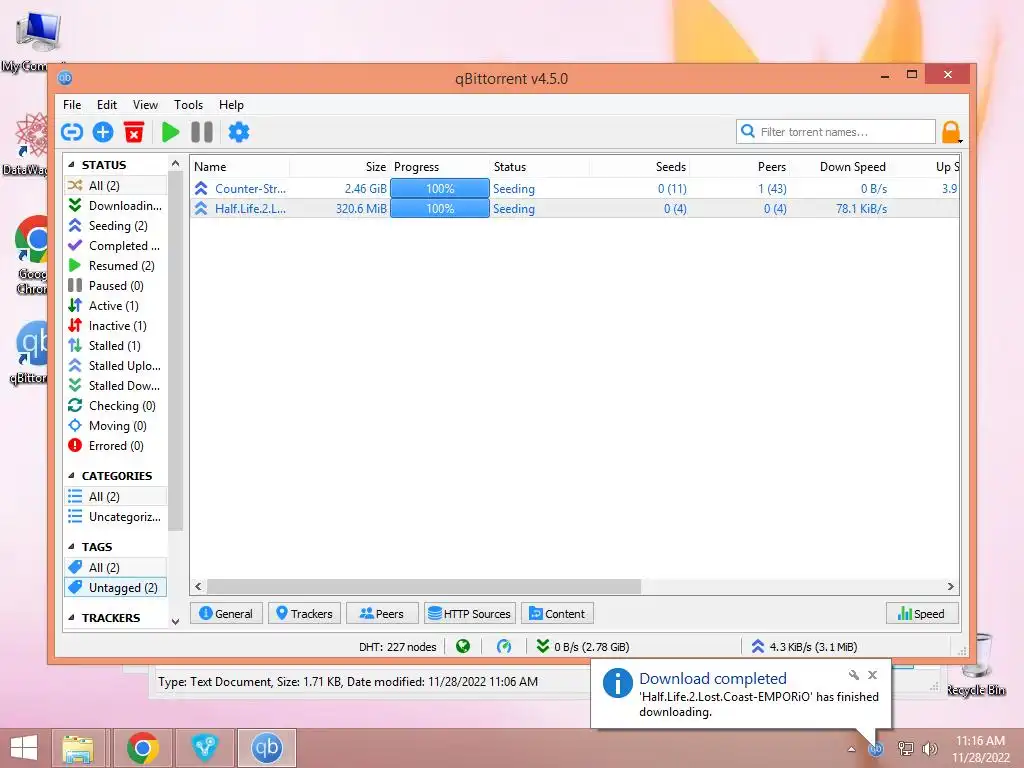The height and width of the screenshot is (768, 1024).
Task: Switch to the General tab
Action: pyautogui.click(x=226, y=614)
